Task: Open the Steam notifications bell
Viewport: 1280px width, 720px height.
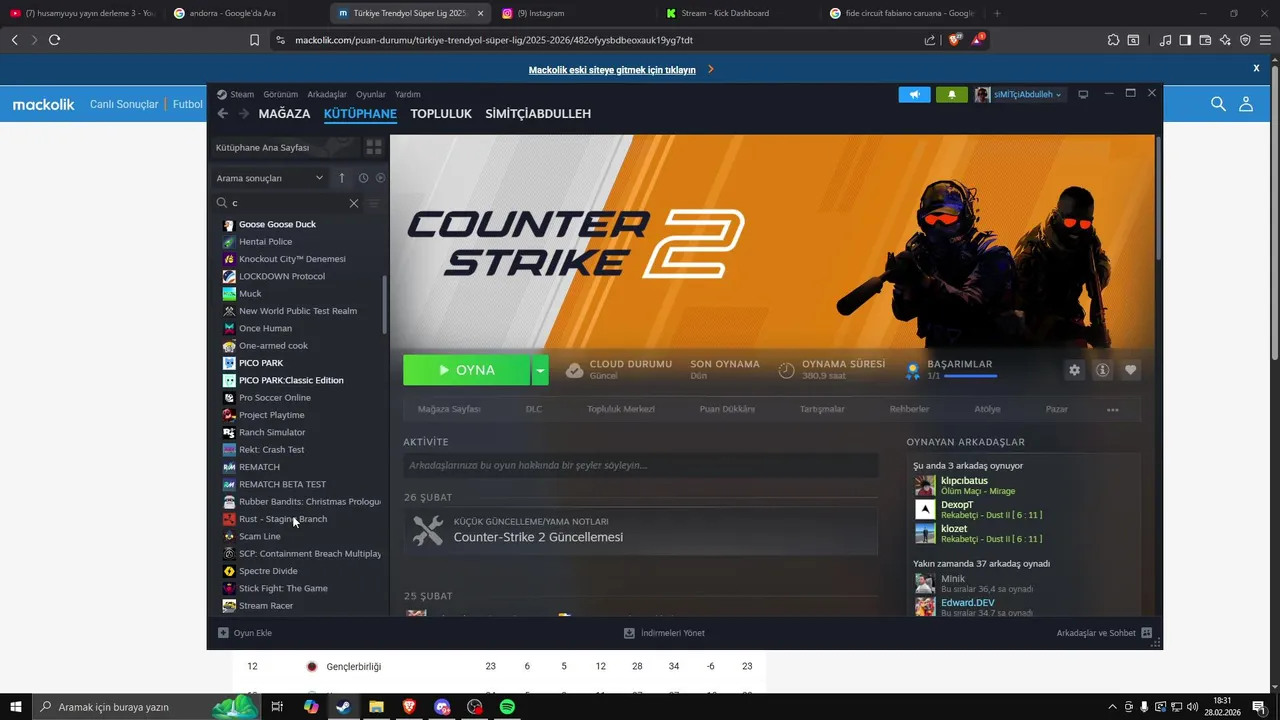Action: (951, 94)
